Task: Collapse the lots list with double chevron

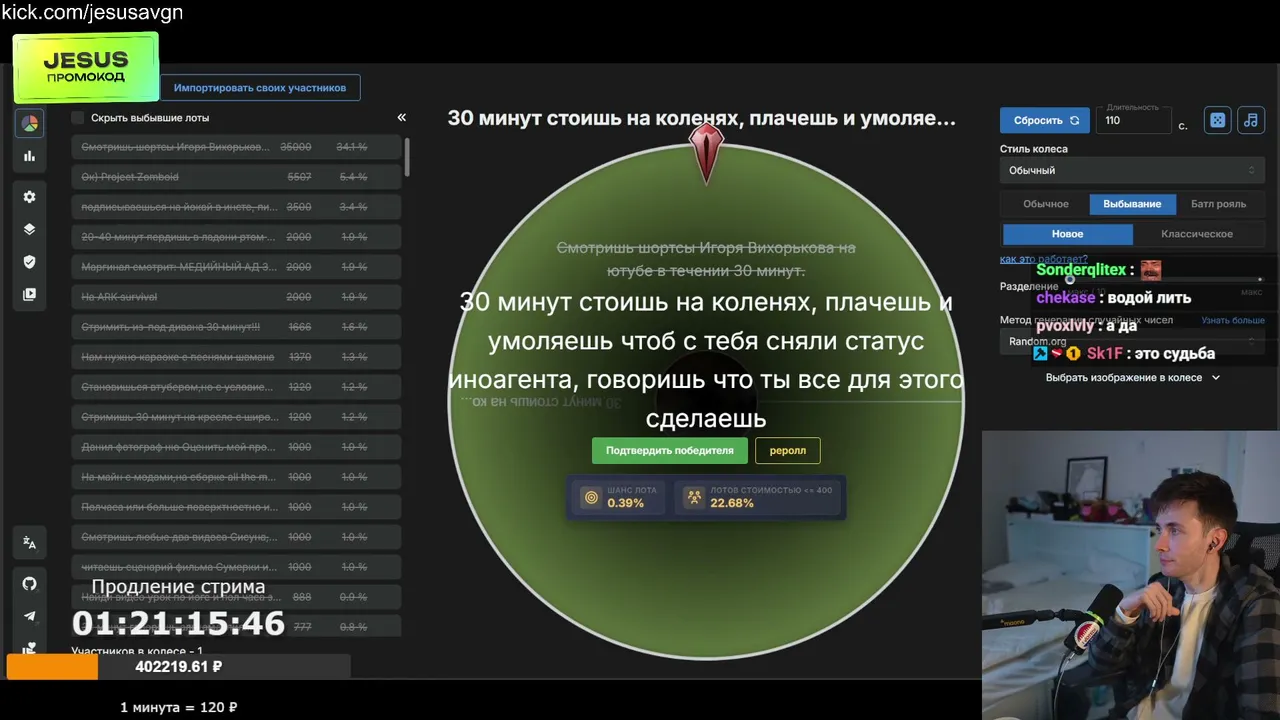Action: click(402, 117)
